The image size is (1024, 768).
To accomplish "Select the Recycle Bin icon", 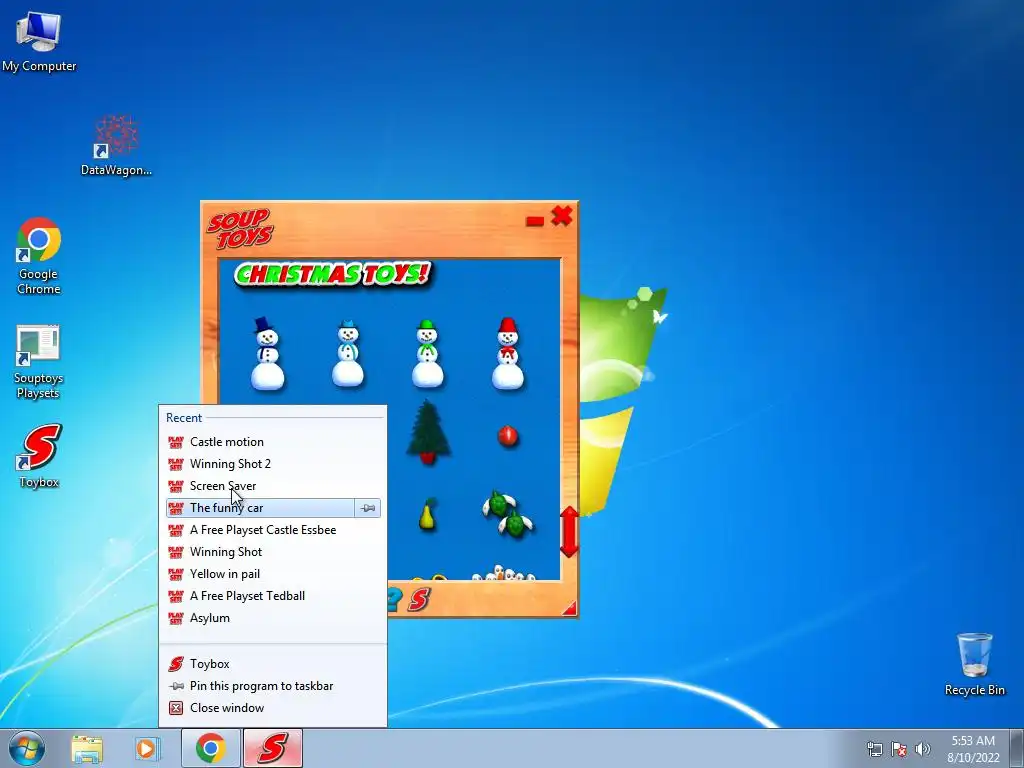I will point(974,664).
